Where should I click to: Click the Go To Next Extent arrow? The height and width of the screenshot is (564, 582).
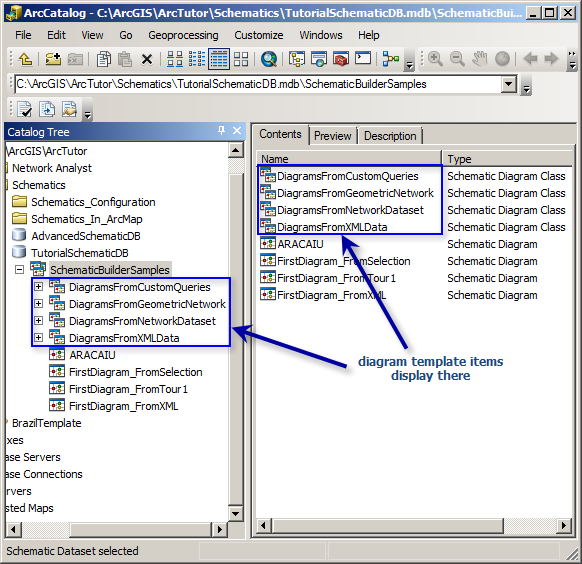click(552, 59)
